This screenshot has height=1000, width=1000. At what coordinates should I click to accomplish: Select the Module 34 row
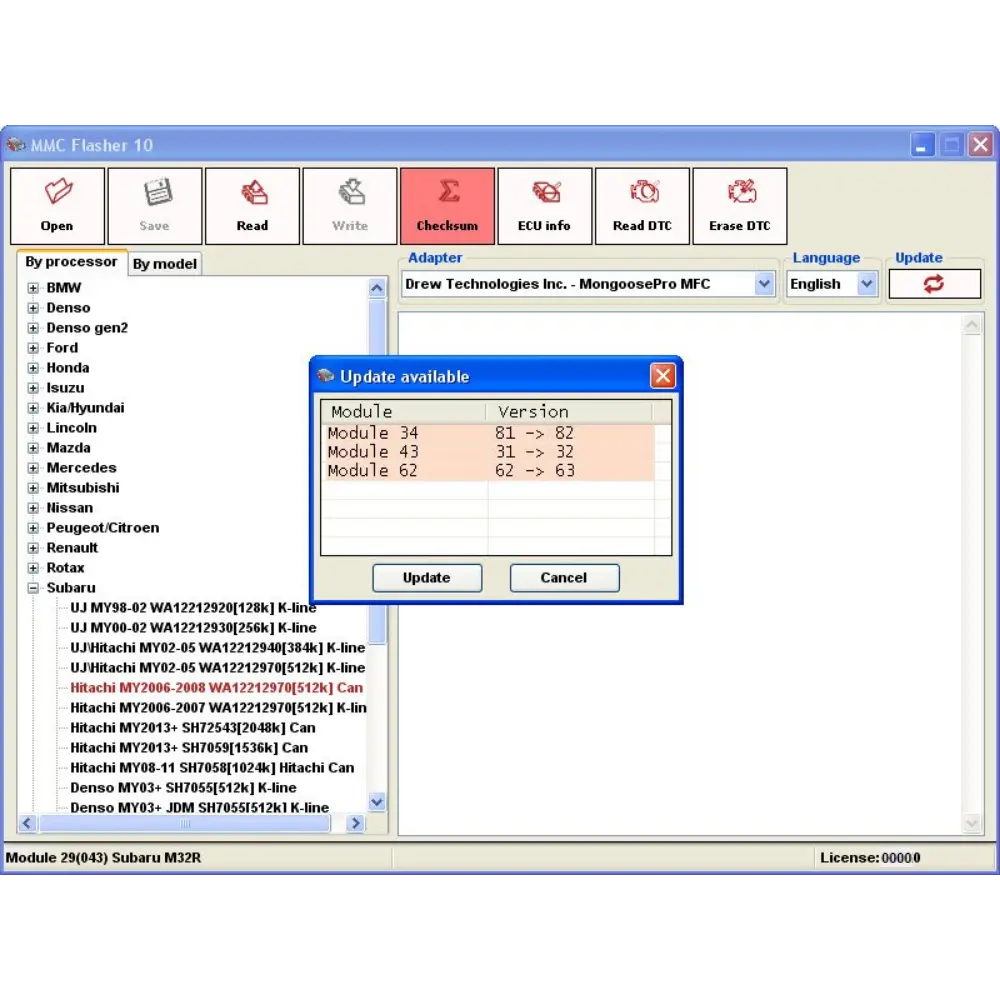[489, 433]
